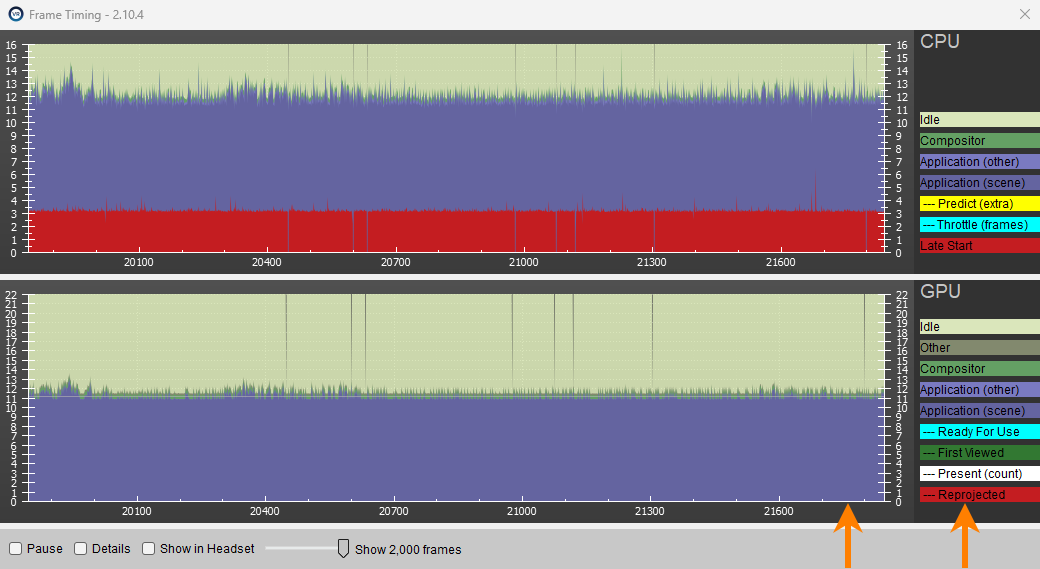Click the SteamVR icon in title bar
1040x569 pixels.
(15, 14)
